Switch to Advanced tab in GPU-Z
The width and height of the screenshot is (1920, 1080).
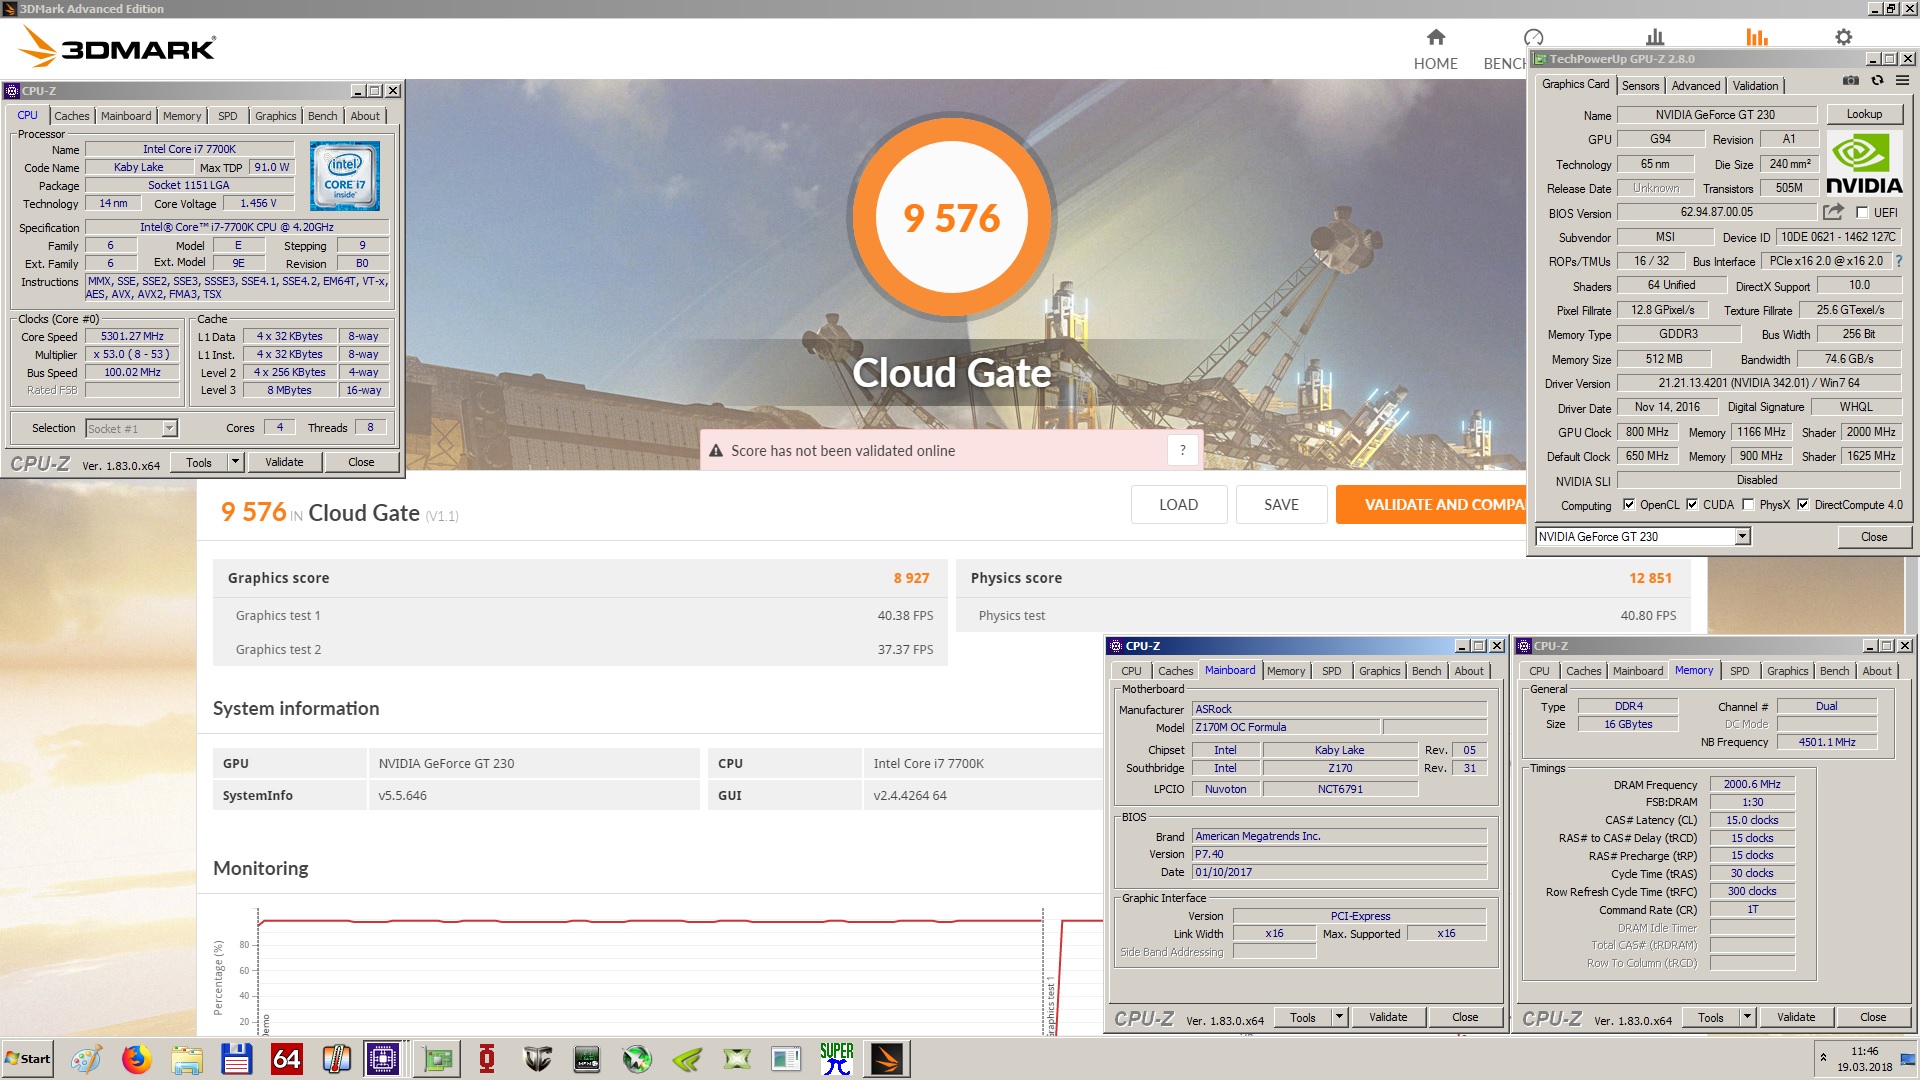point(1696,86)
